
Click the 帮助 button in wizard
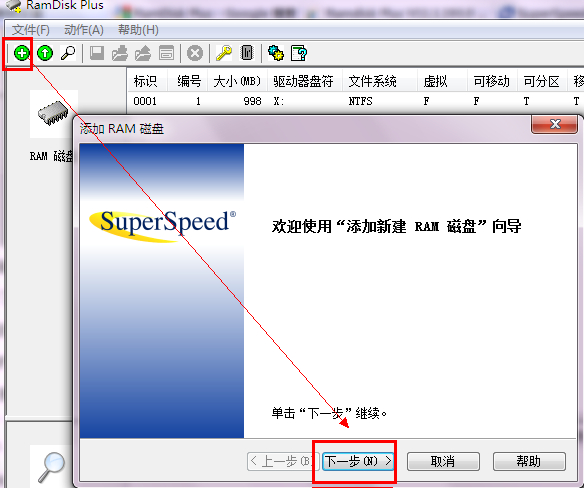click(529, 462)
